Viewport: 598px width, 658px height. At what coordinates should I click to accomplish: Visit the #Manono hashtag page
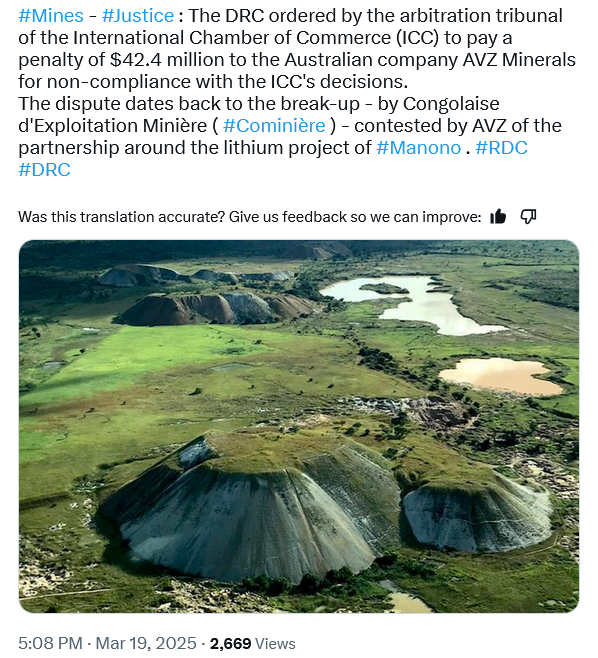pos(418,148)
